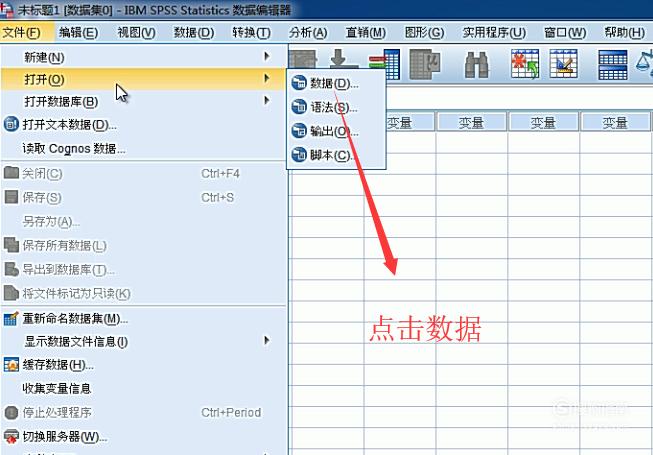Click the icon beside 输出(O)... submenu entry
Screen dimensions: 653x455
[299, 131]
